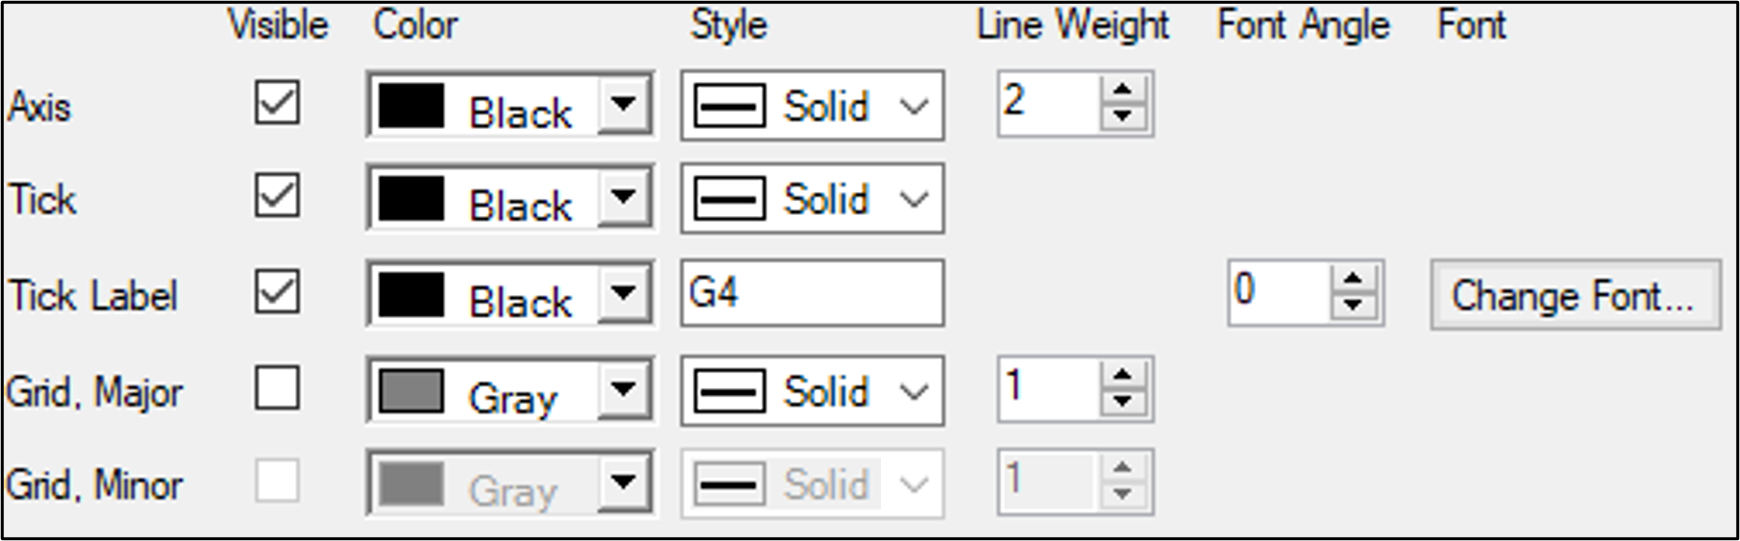Open the Axis line style dropdown

[x=914, y=105]
